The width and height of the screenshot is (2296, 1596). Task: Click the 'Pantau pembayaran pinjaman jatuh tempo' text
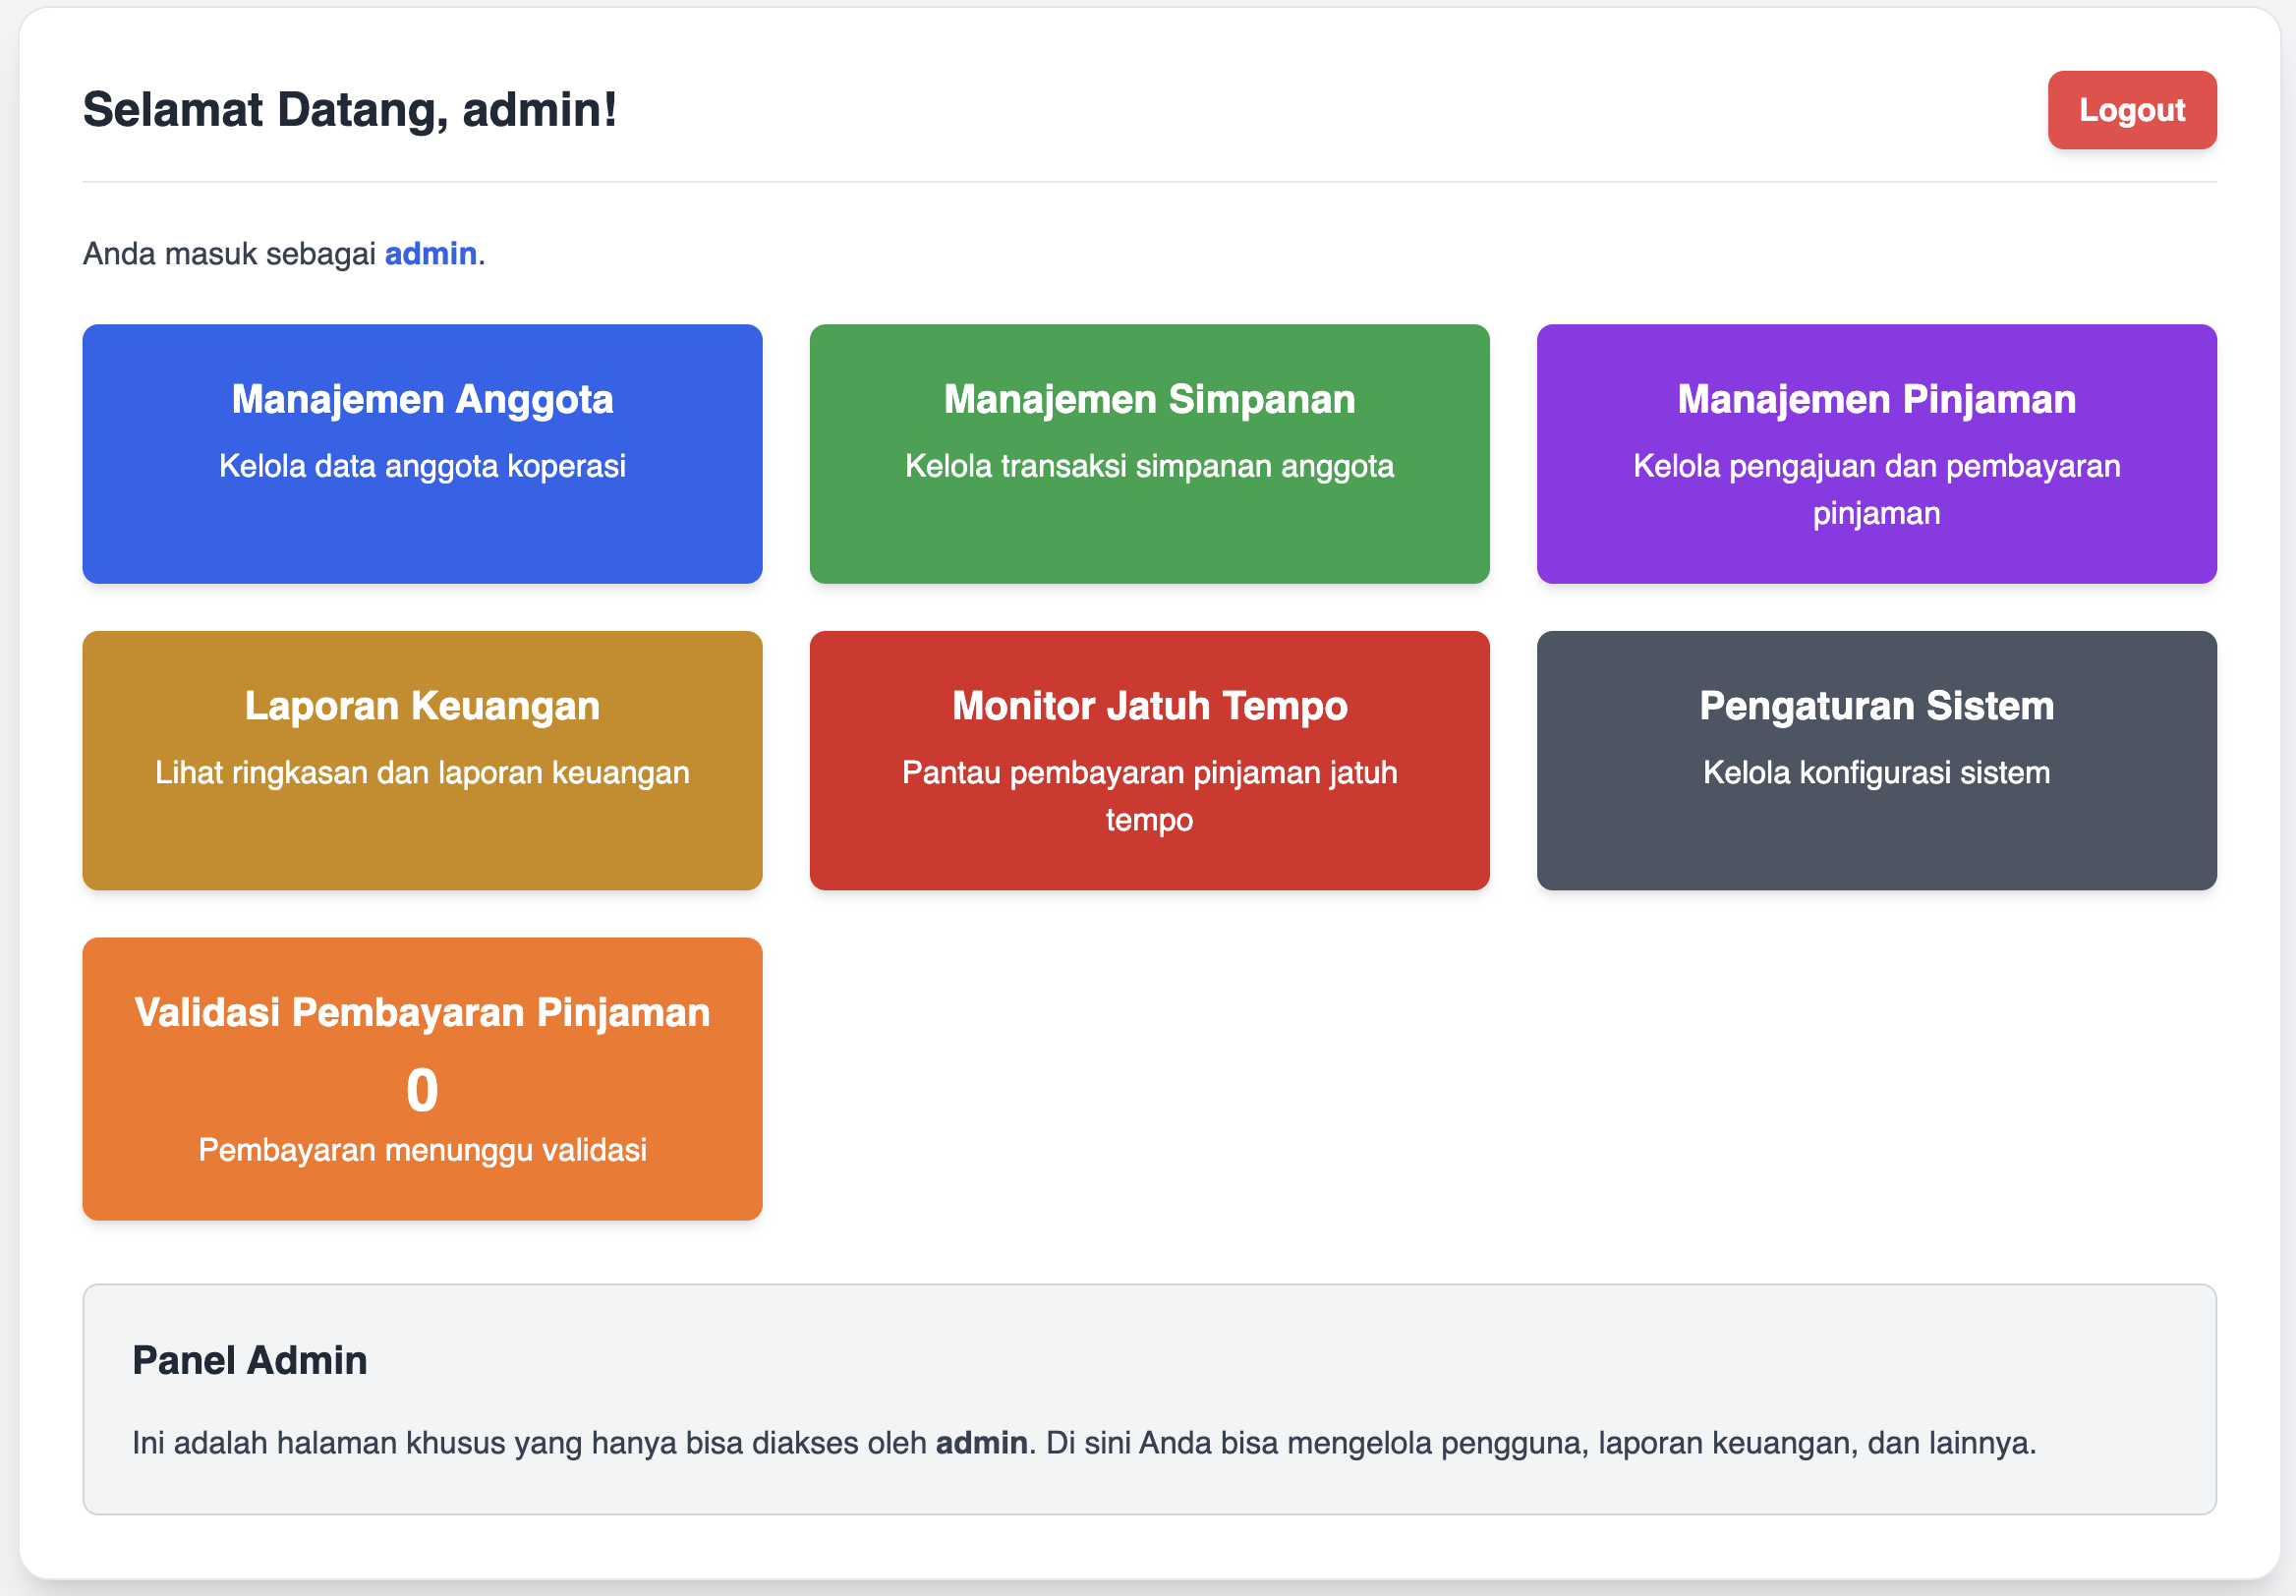coord(1149,796)
